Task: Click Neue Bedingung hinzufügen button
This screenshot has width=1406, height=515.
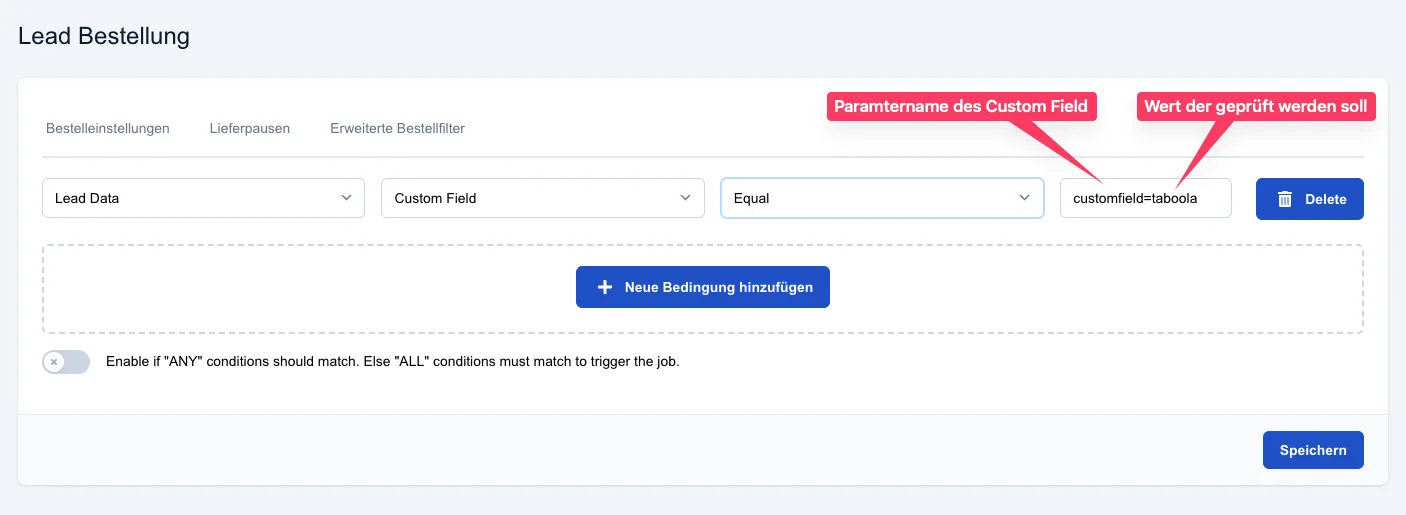Action: pos(703,287)
